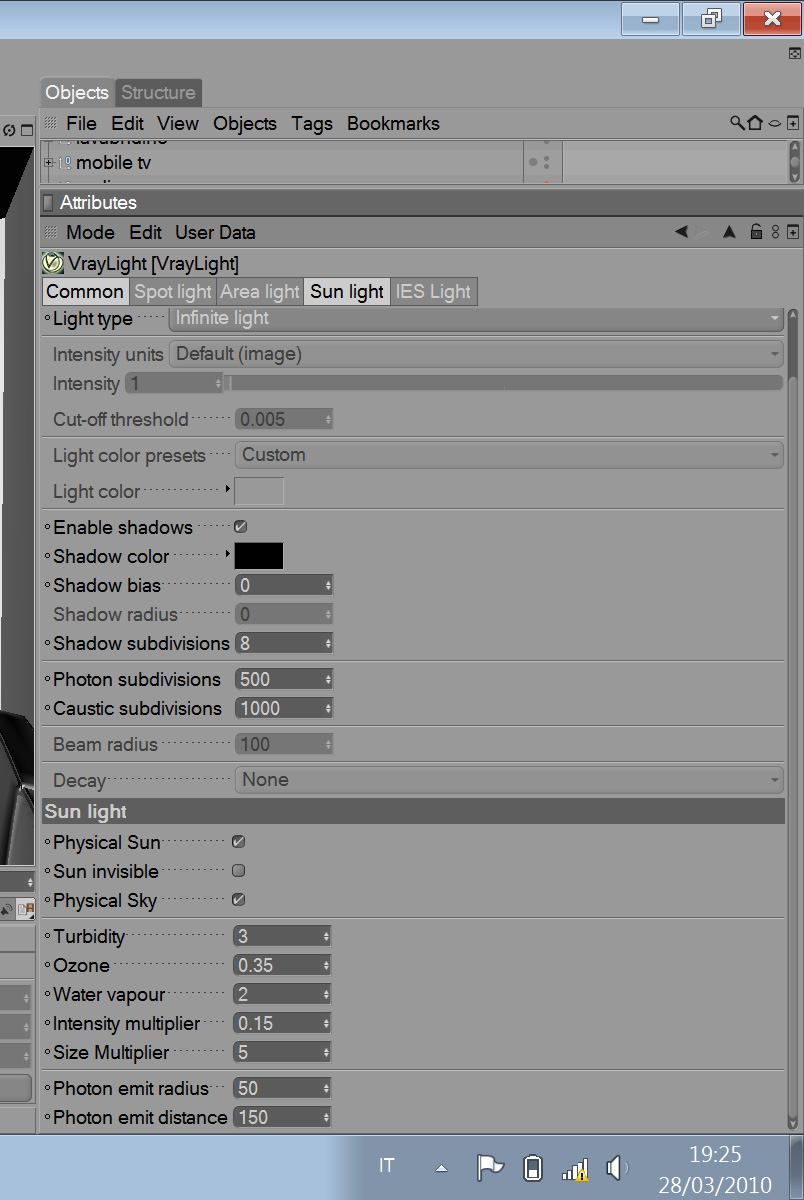The height and width of the screenshot is (1200, 804).
Task: Select the Area light tab
Action: [260, 291]
